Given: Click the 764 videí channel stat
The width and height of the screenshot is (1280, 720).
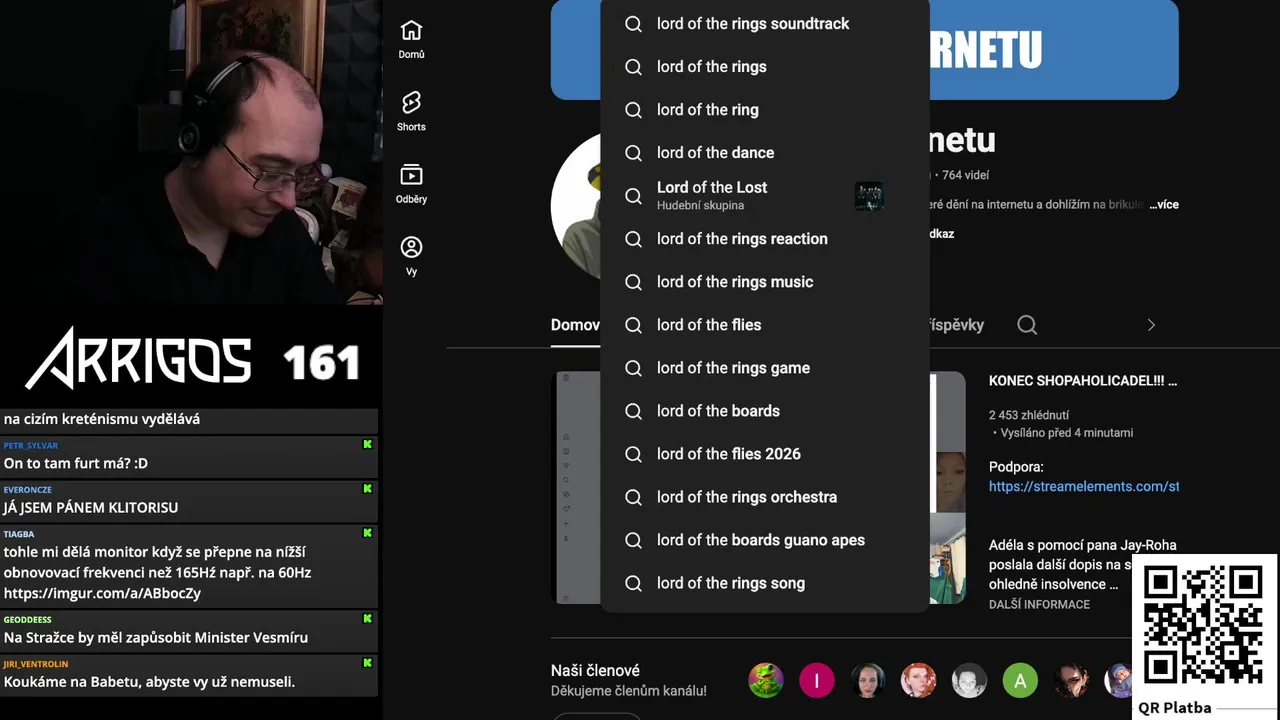Looking at the screenshot, I should (x=965, y=175).
